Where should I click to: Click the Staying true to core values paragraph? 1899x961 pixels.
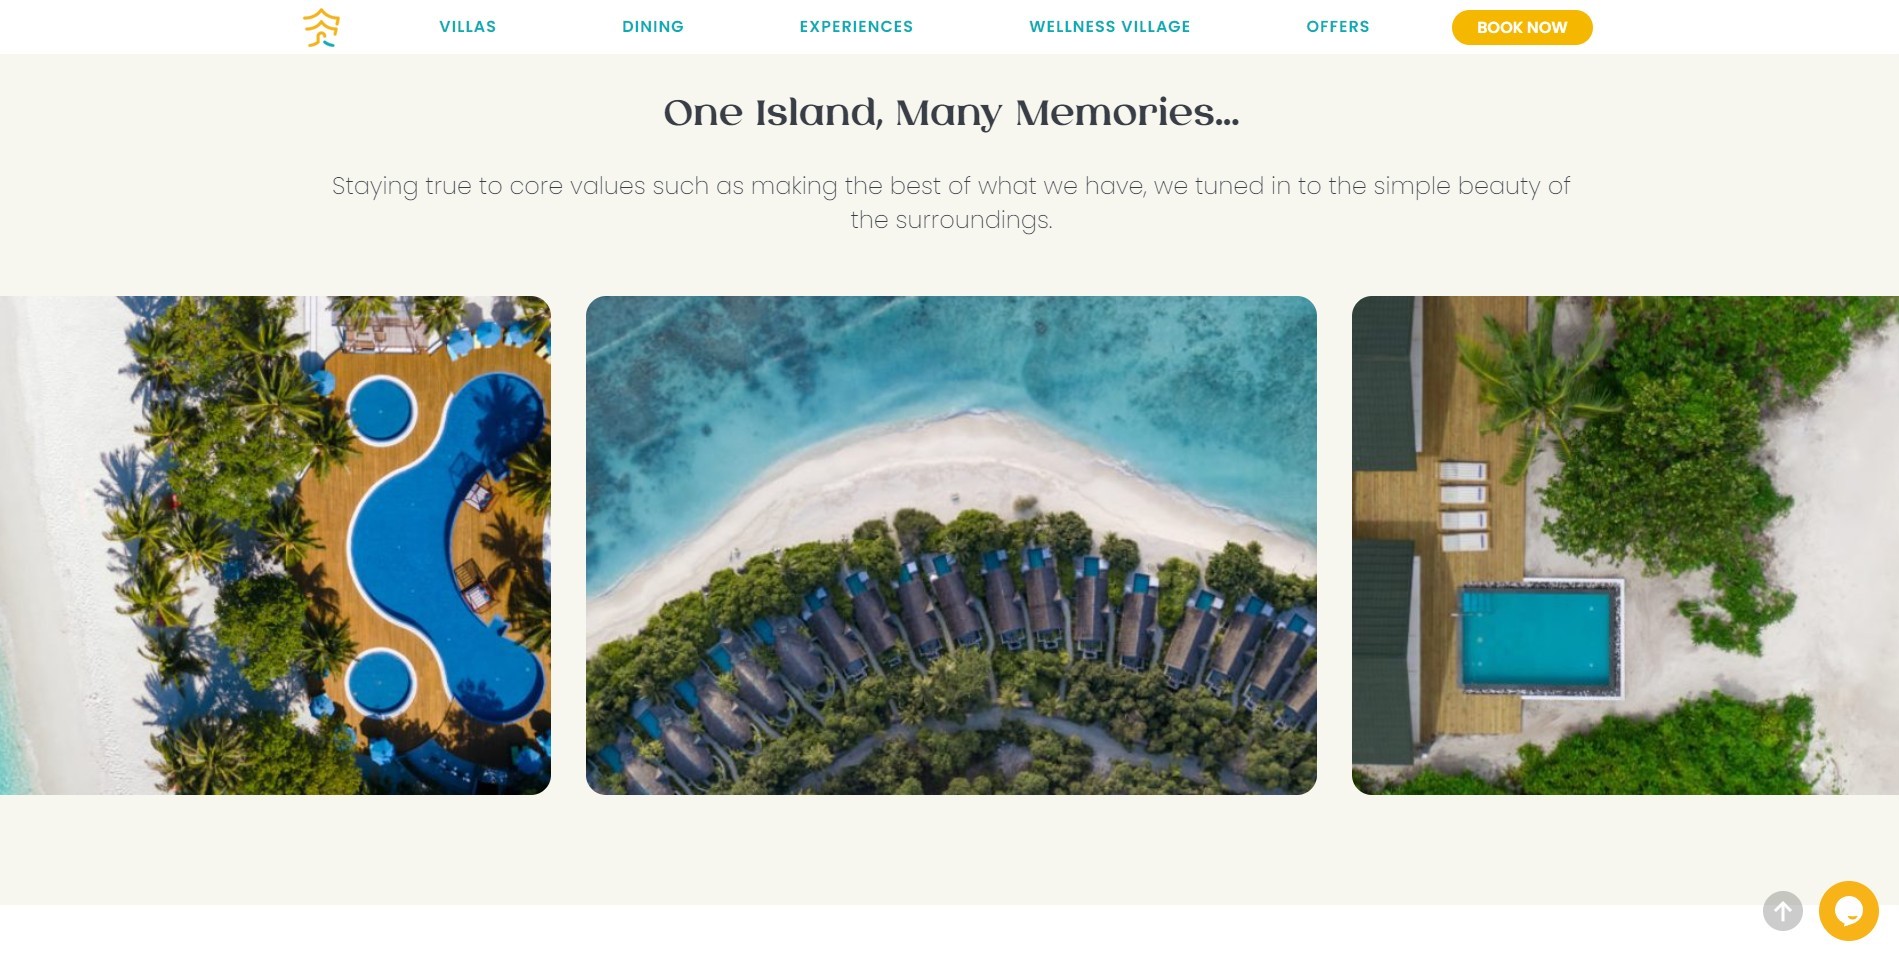951,203
